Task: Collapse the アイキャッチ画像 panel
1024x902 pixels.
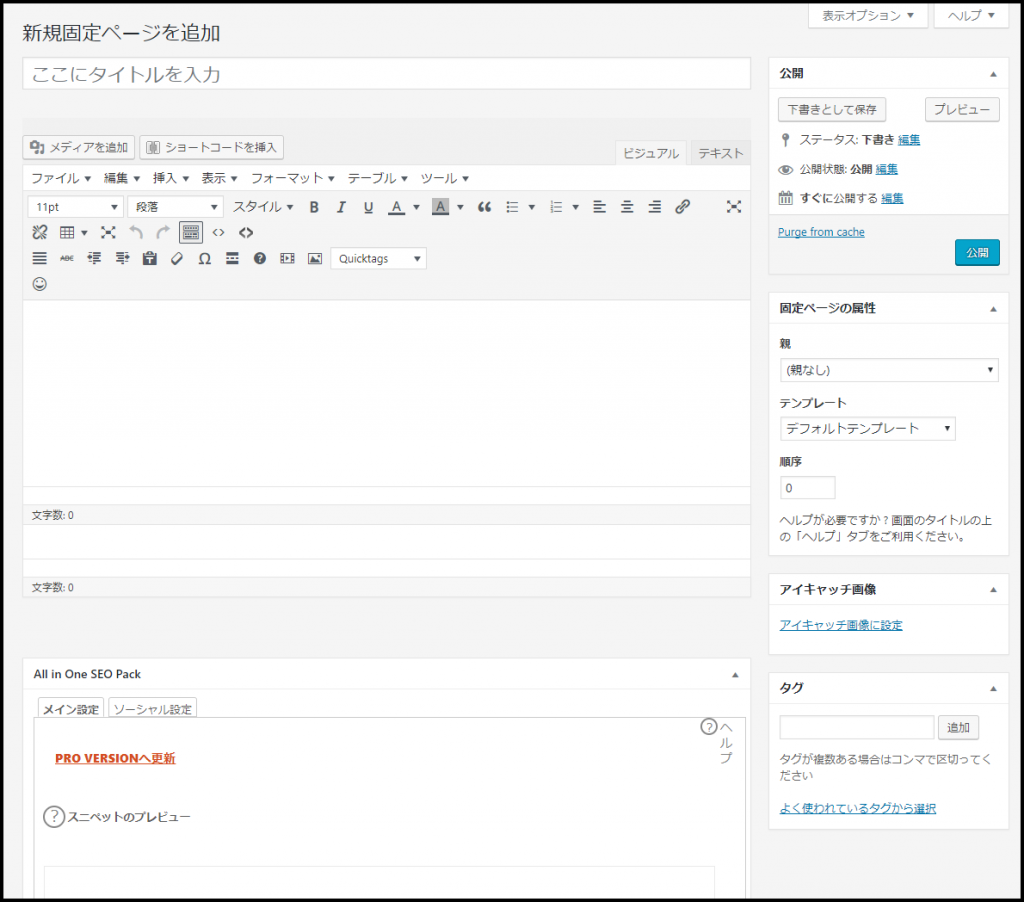Action: point(993,590)
